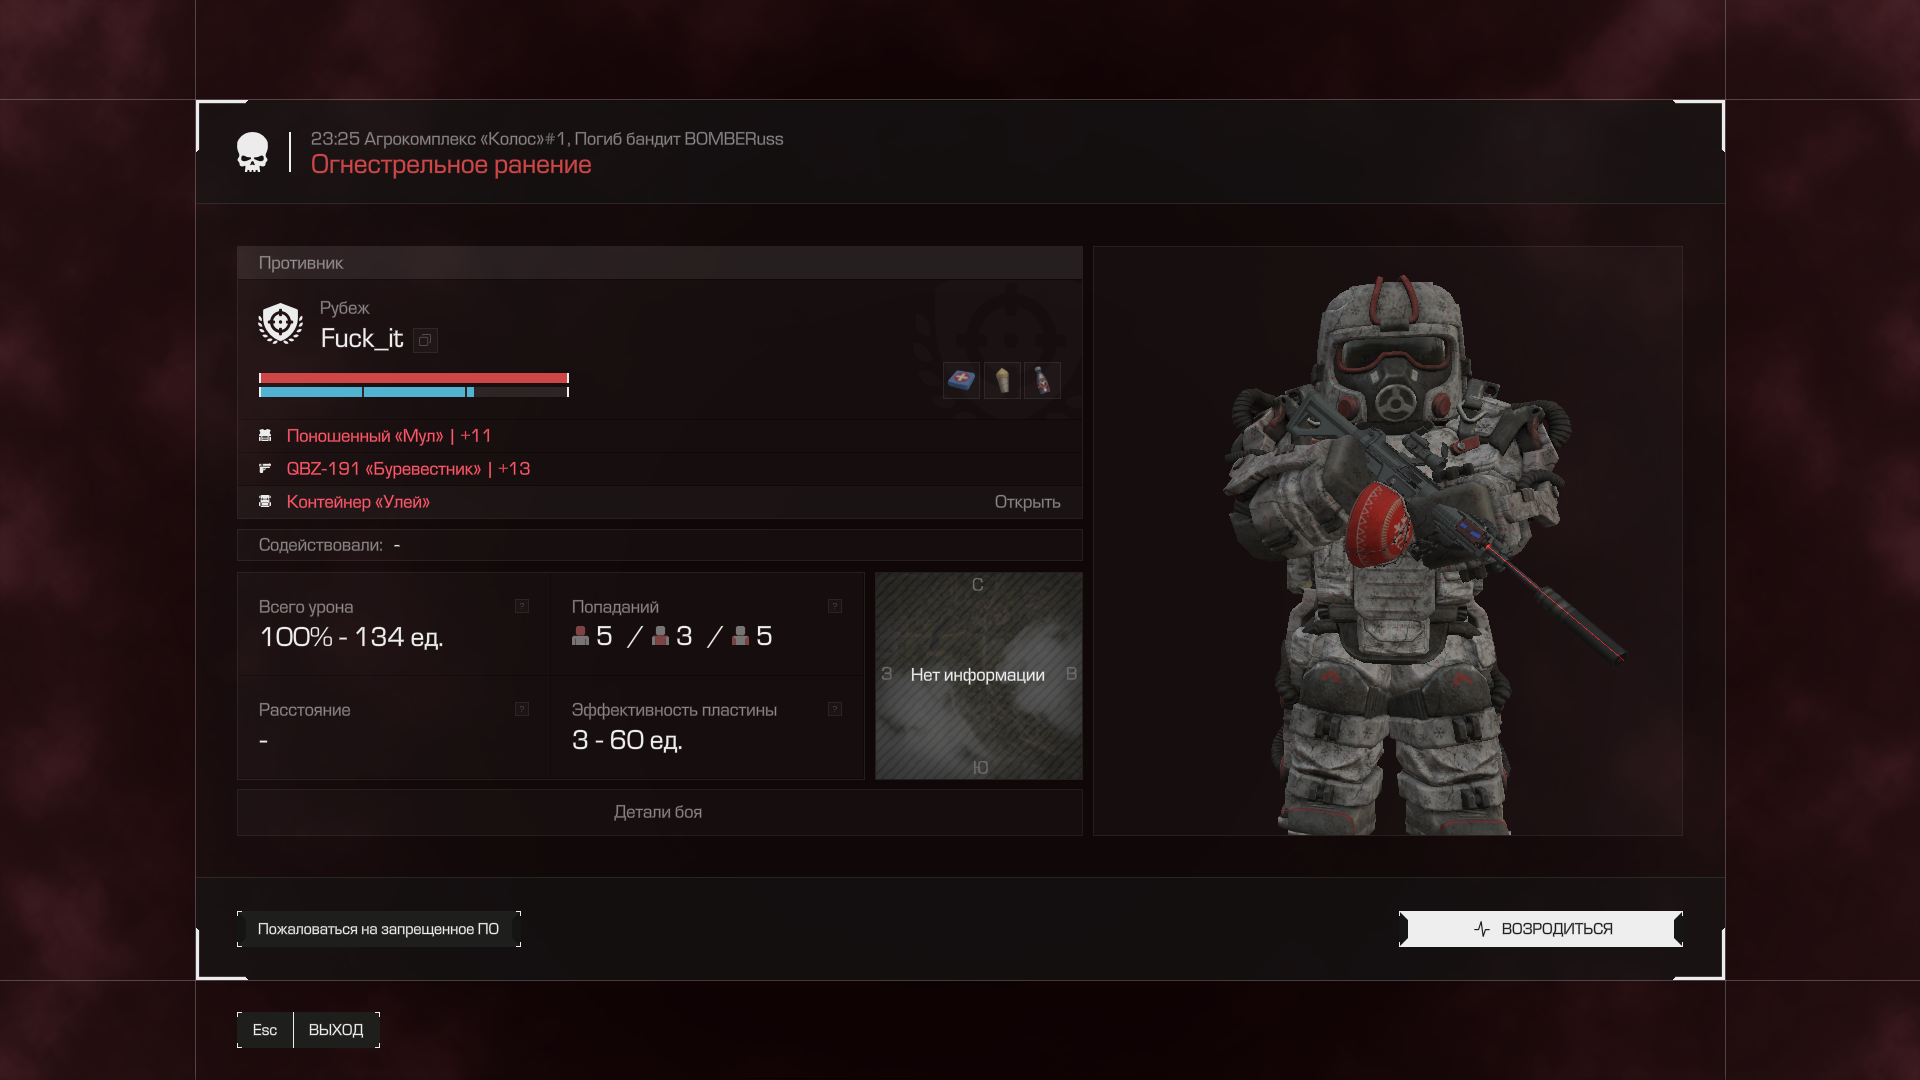
Task: Click the 3 - 60 ед. plate effectiveness value
Action: pyautogui.click(x=627, y=740)
